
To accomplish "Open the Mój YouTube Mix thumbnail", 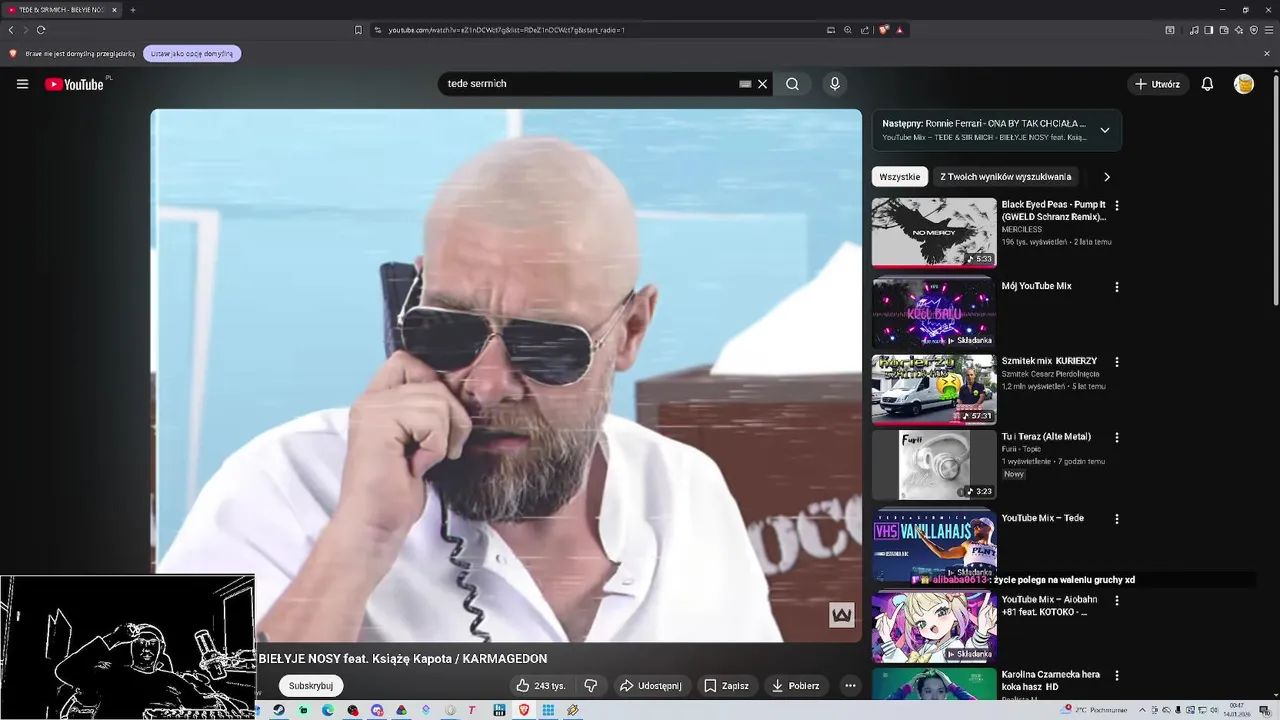I will [x=934, y=313].
